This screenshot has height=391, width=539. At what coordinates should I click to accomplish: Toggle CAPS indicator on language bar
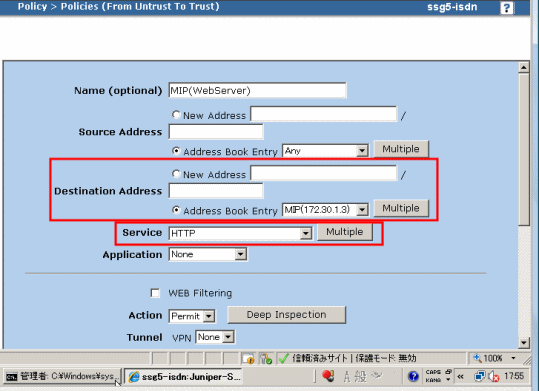(433, 372)
